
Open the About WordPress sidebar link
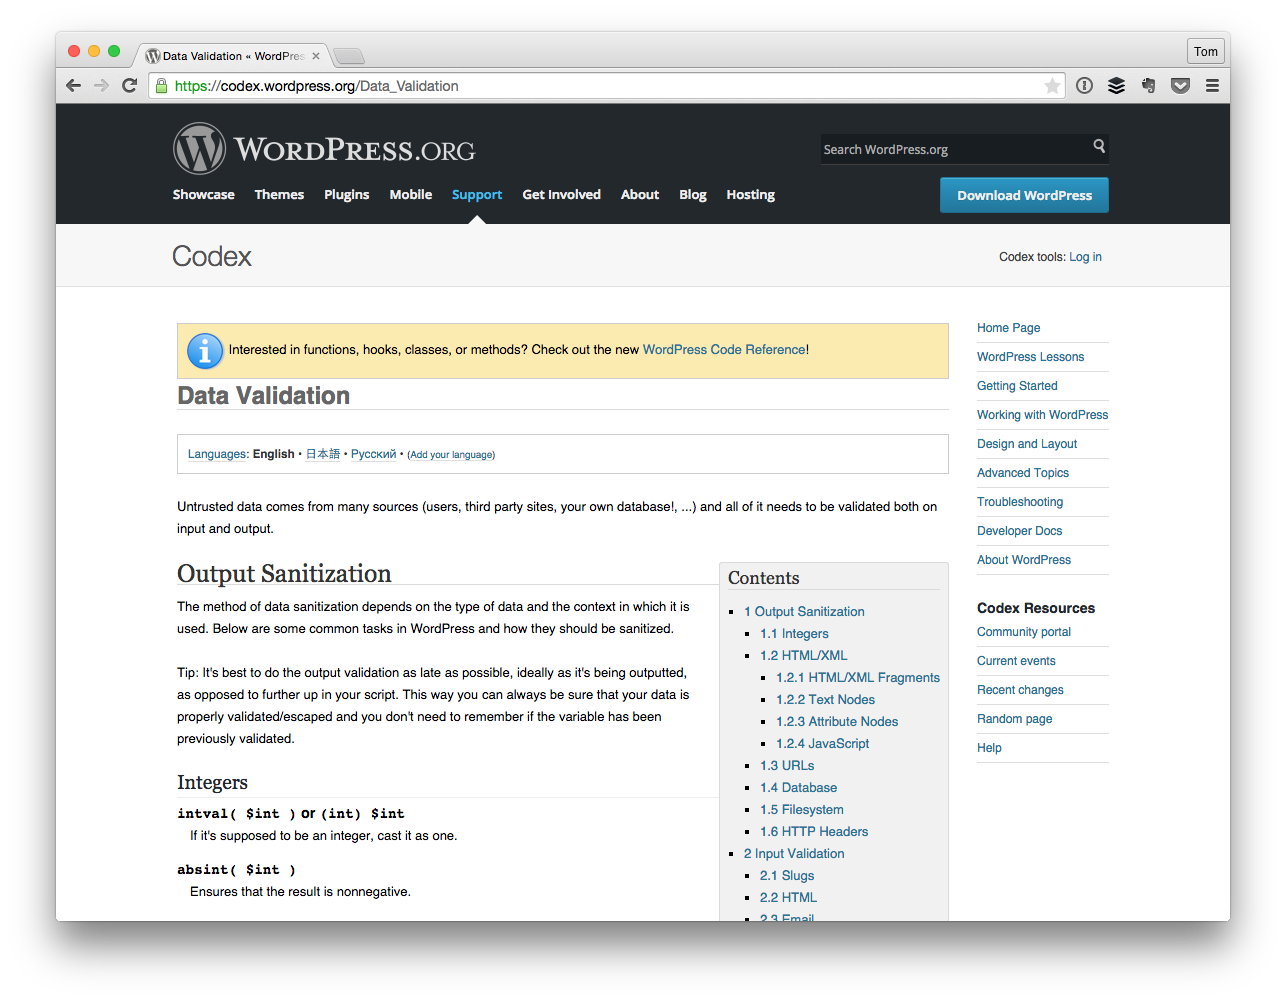pos(1024,560)
